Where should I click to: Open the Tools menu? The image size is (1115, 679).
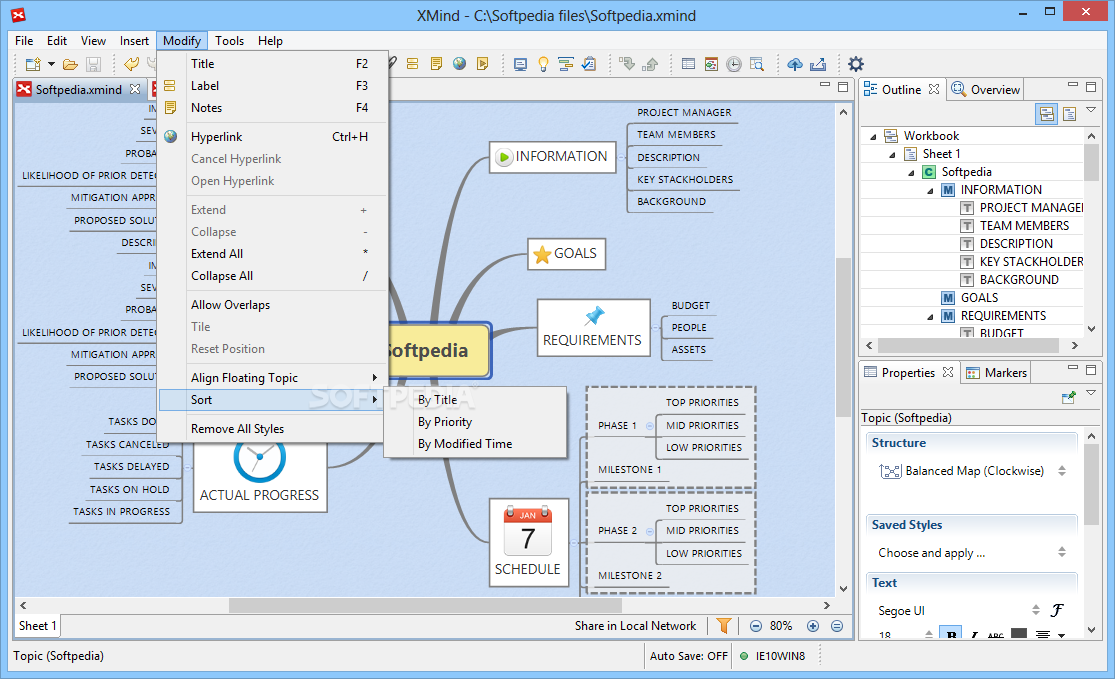229,41
